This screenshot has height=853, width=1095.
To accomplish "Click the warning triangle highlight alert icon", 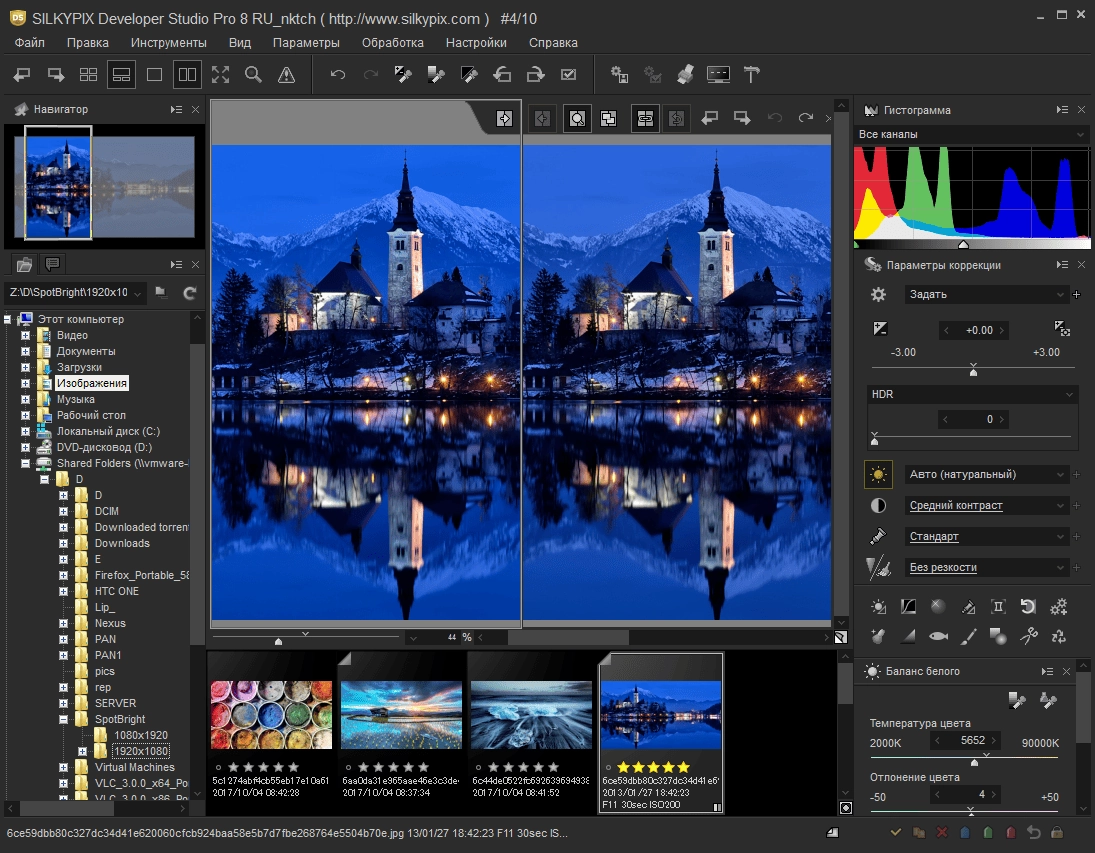I will pyautogui.click(x=286, y=75).
